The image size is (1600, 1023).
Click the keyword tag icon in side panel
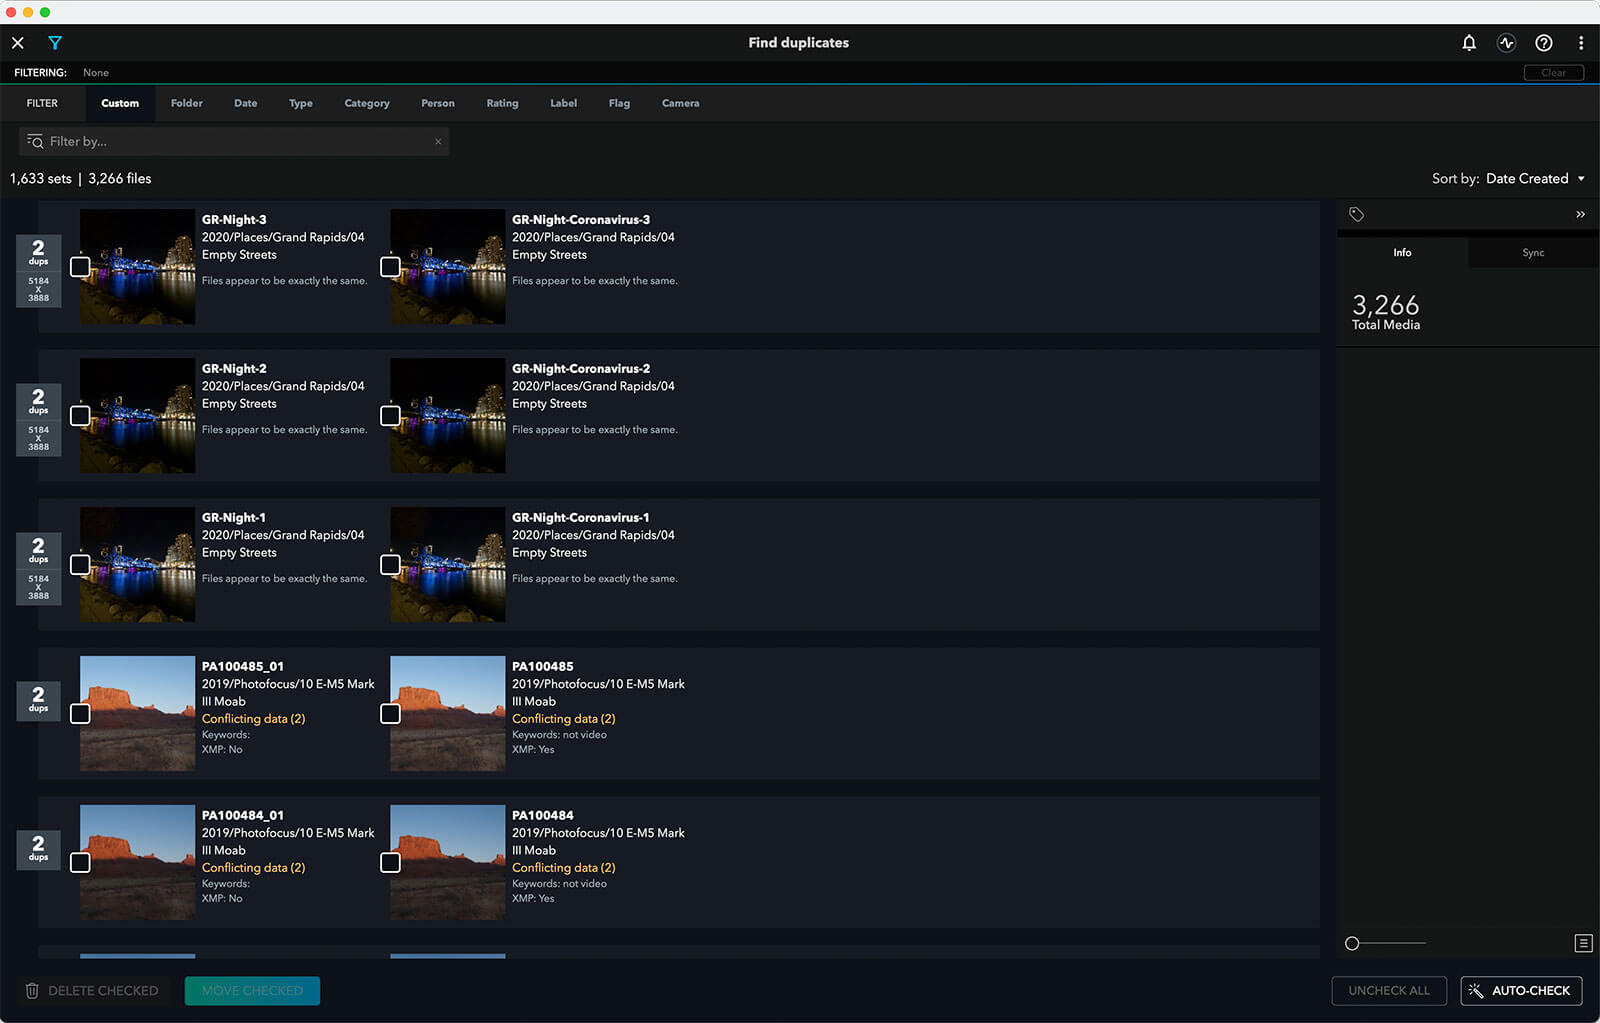click(1356, 214)
